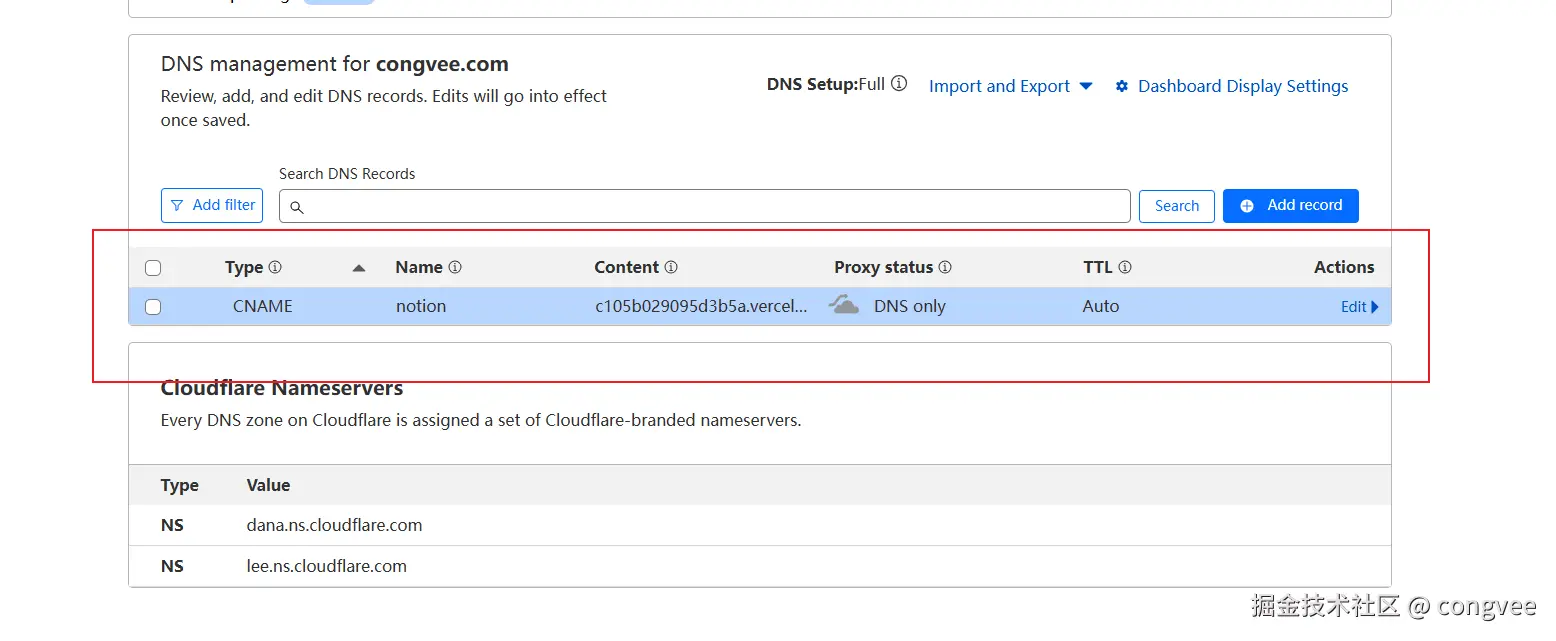Click the notion name cell

pyautogui.click(x=421, y=306)
